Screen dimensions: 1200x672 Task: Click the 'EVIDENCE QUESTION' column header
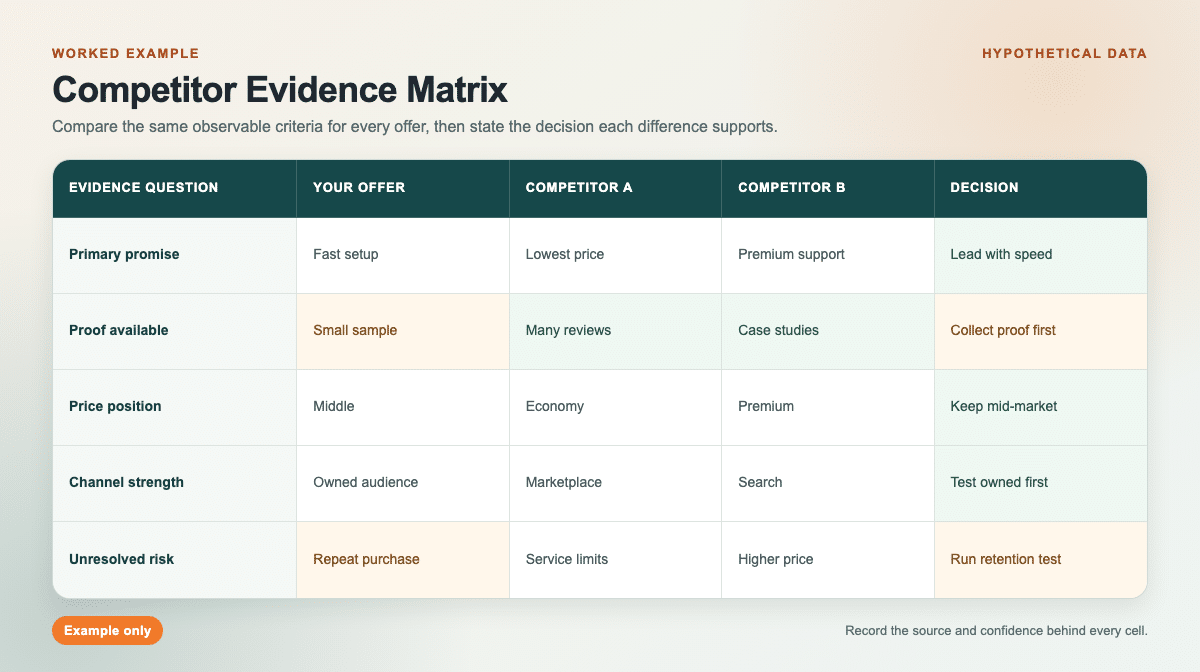(175, 188)
